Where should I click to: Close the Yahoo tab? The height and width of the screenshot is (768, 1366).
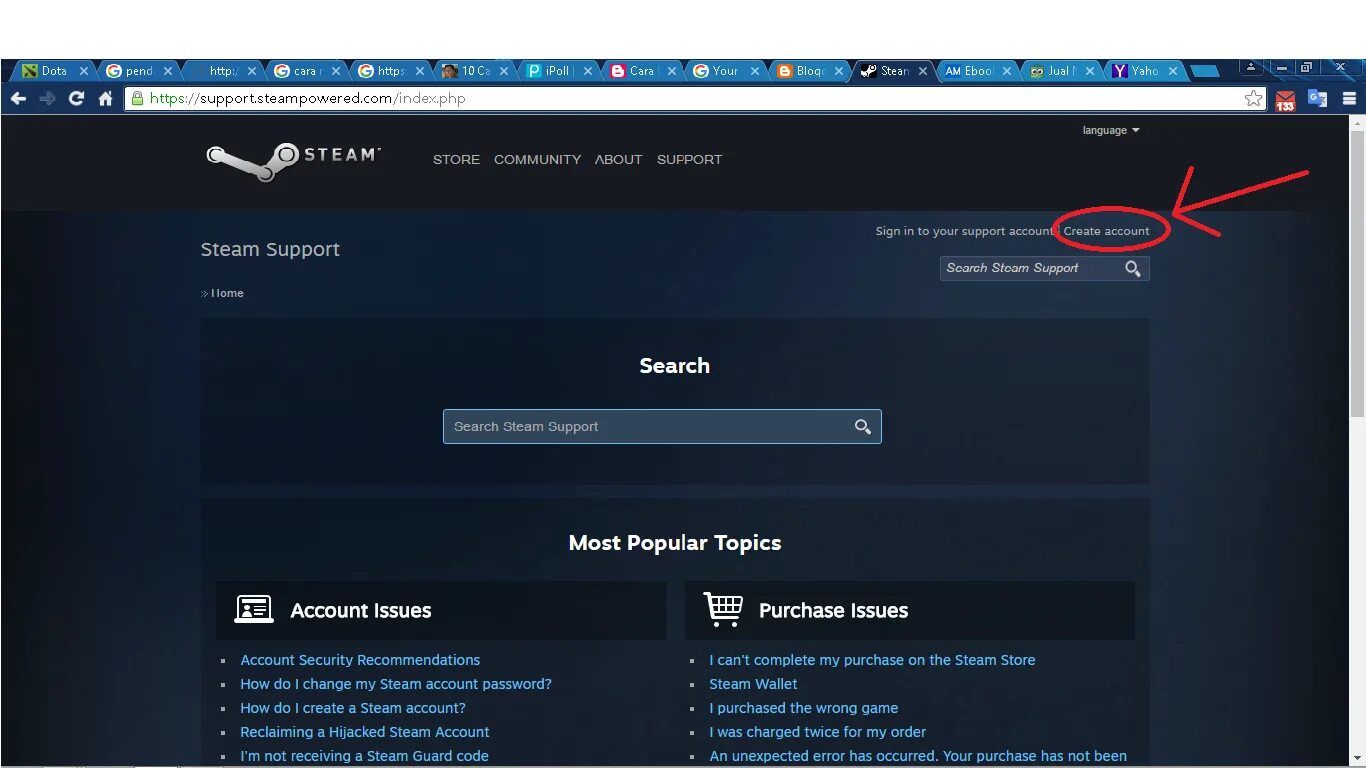pos(1173,71)
